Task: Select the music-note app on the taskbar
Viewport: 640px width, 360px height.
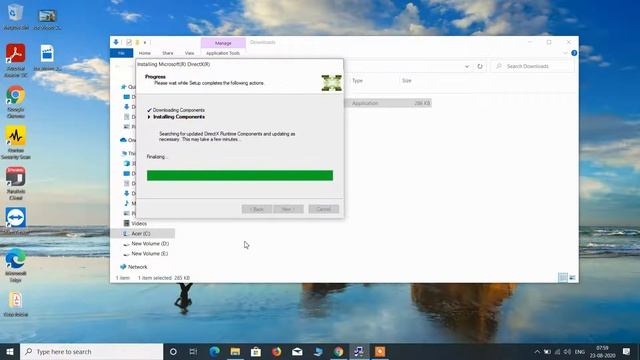Action: (x=359, y=351)
